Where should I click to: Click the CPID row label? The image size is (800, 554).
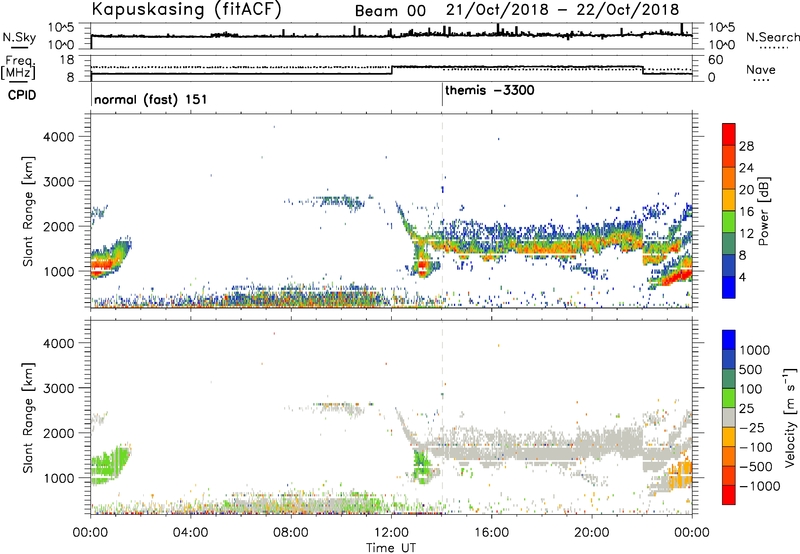22,95
